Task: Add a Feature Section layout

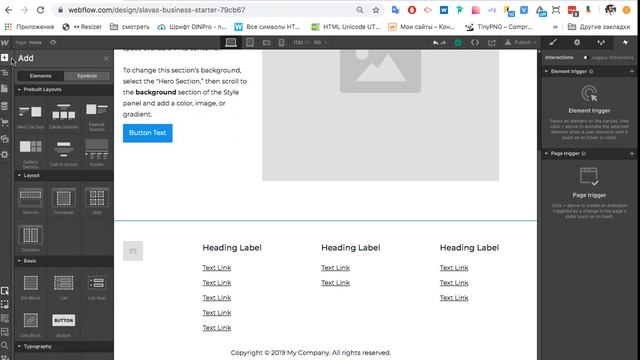Action: 97,116
